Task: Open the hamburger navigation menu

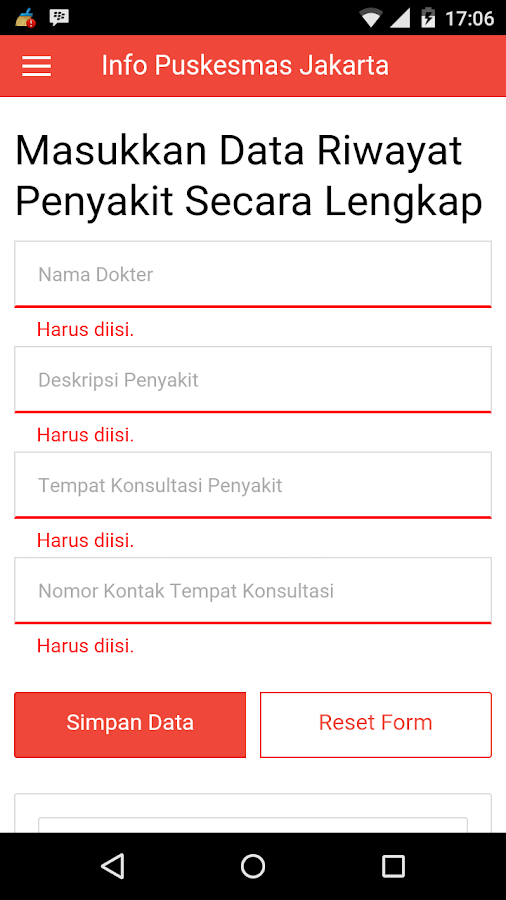Action: [x=37, y=67]
